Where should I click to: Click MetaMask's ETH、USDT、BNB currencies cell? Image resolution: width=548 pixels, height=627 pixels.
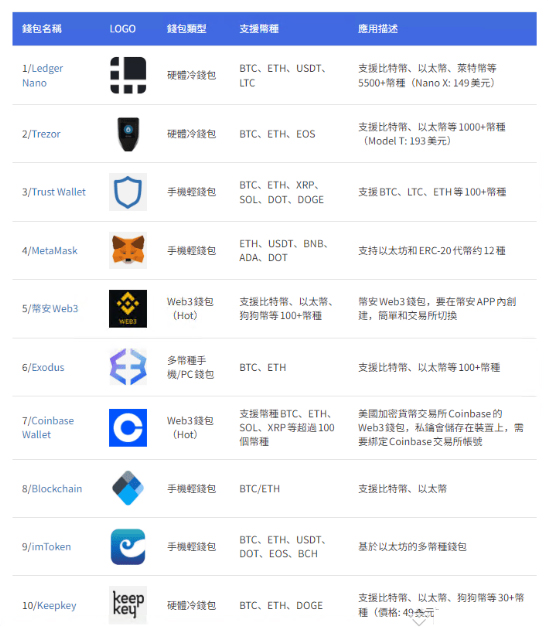pos(284,251)
